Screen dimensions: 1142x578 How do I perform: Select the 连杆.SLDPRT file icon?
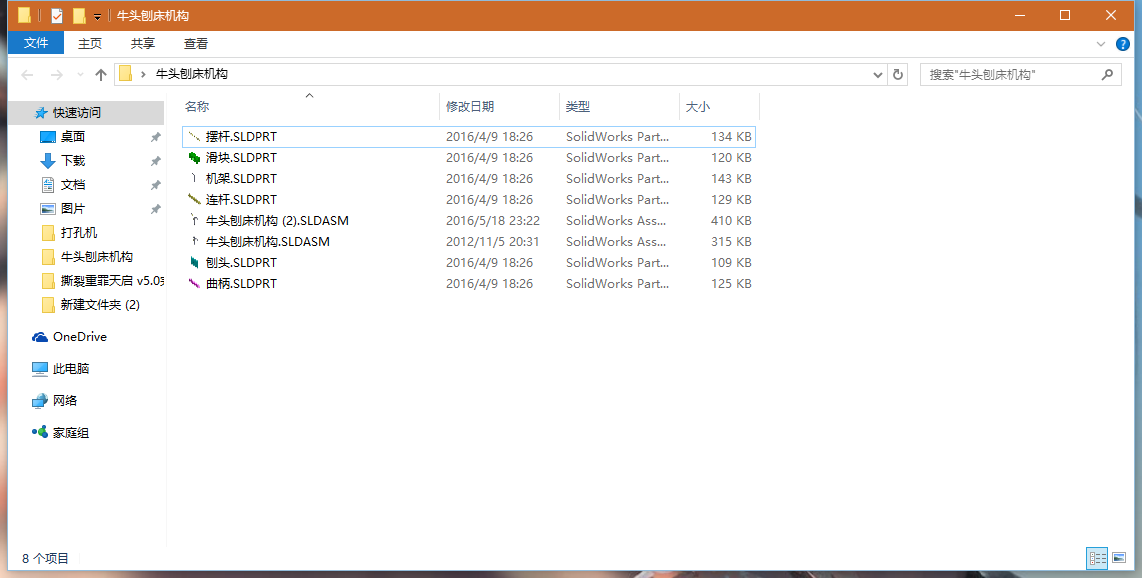pos(194,199)
